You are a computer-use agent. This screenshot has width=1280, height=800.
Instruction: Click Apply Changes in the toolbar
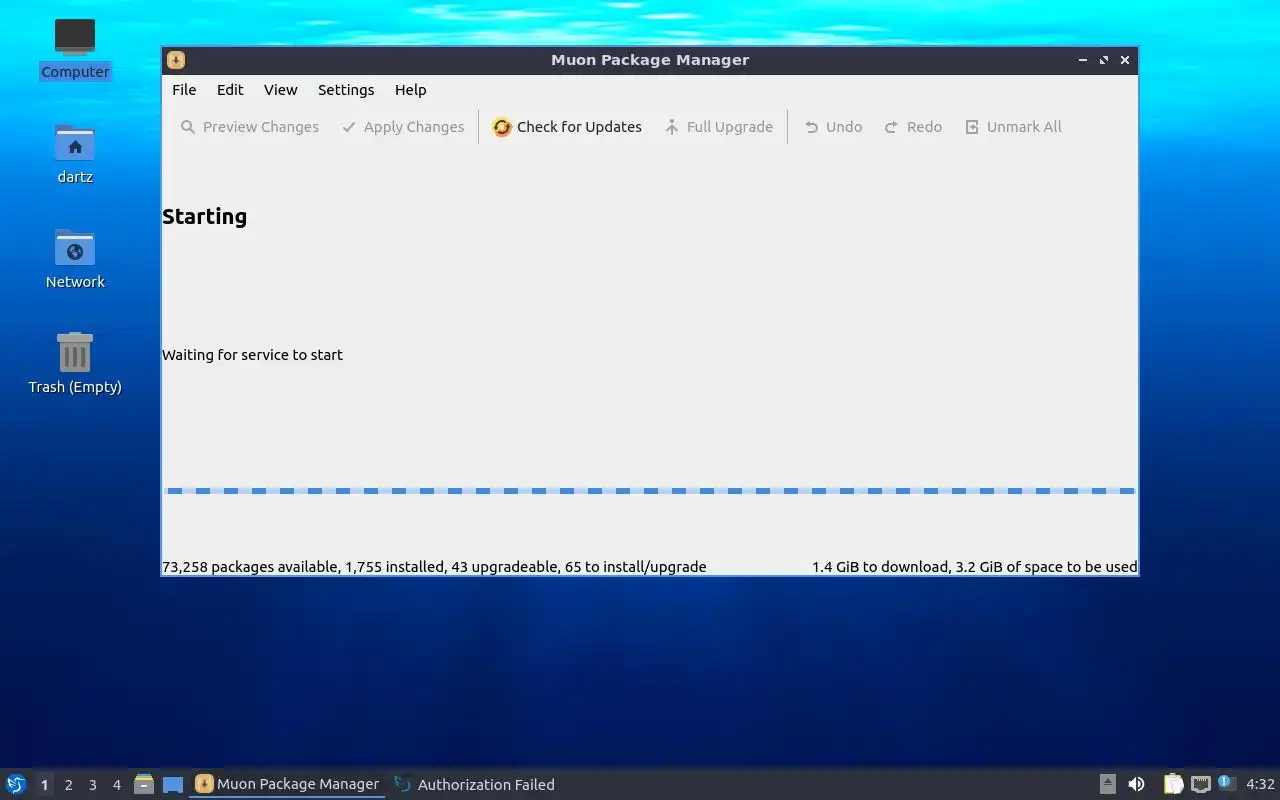403,127
